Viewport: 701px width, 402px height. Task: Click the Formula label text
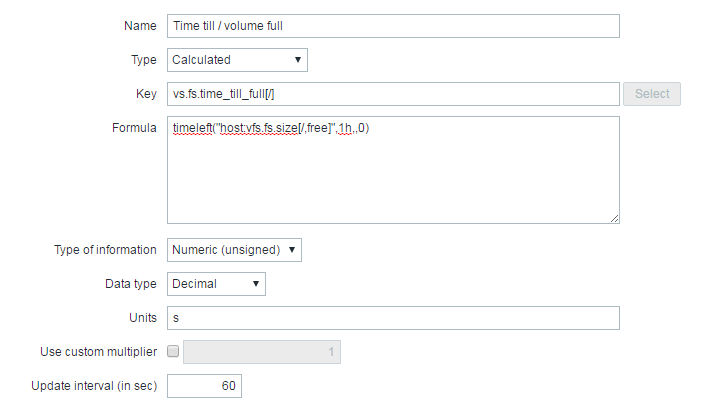point(134,128)
